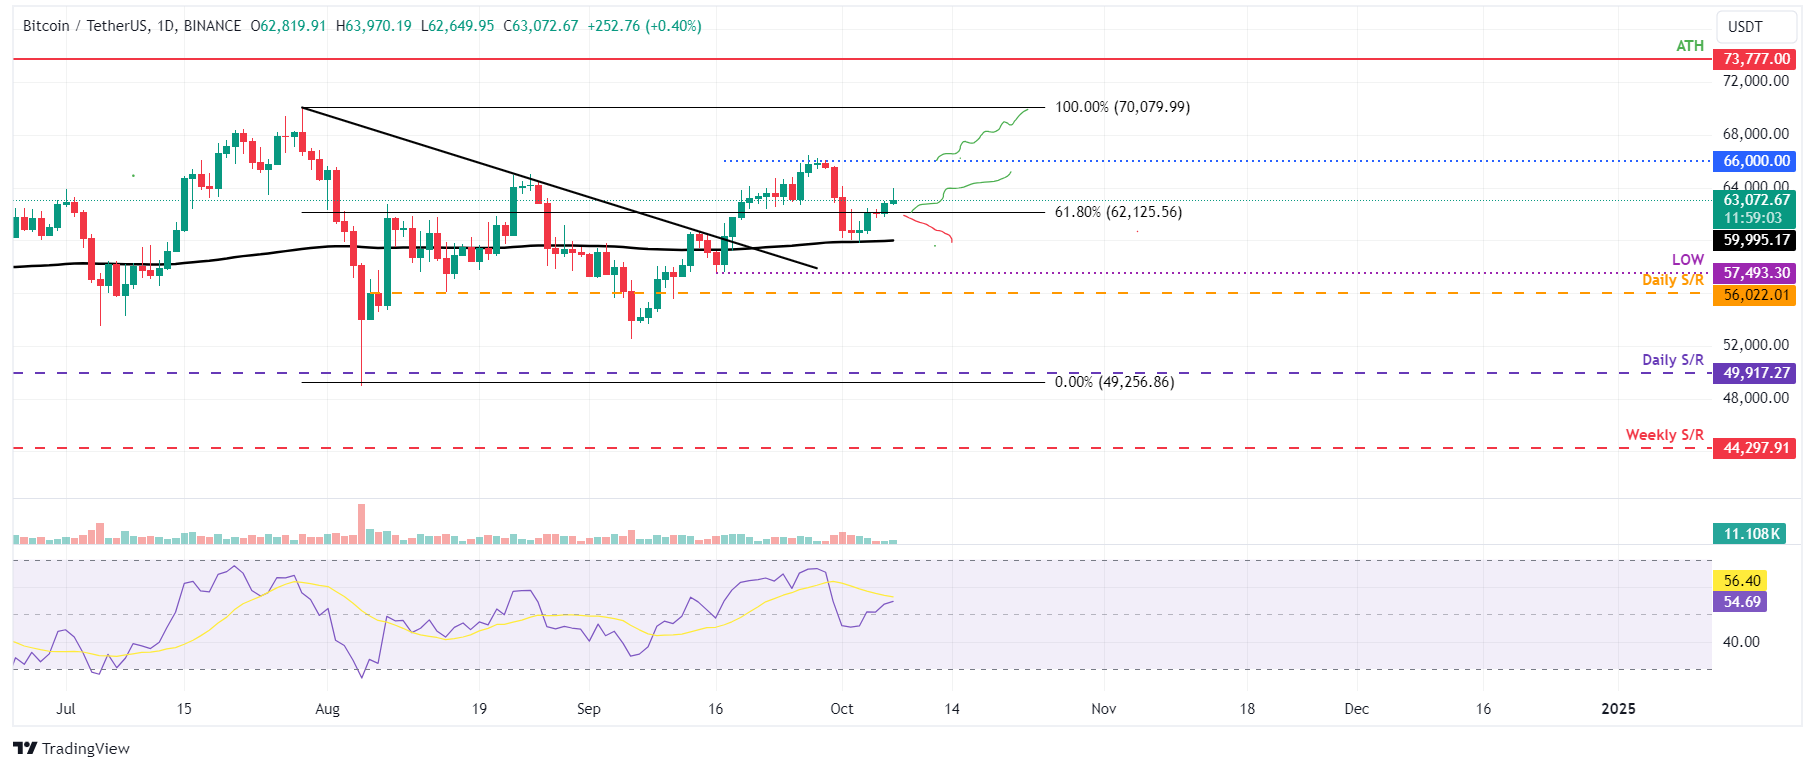Select the Bitcoin / TetherUS symbol title
Image resolution: width=1815 pixels, height=770 pixels.
132,26
